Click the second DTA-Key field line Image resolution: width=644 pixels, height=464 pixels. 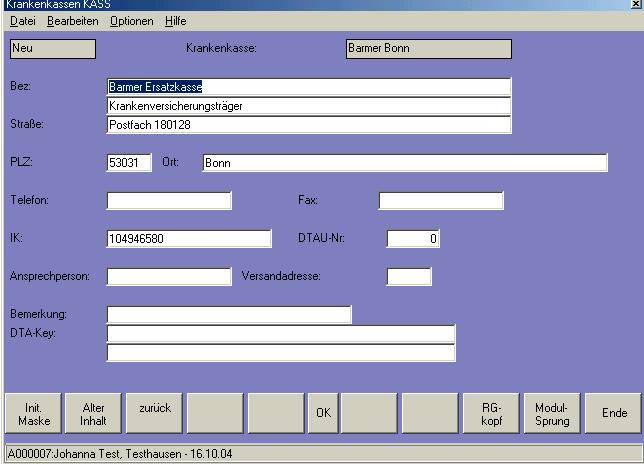(x=281, y=353)
